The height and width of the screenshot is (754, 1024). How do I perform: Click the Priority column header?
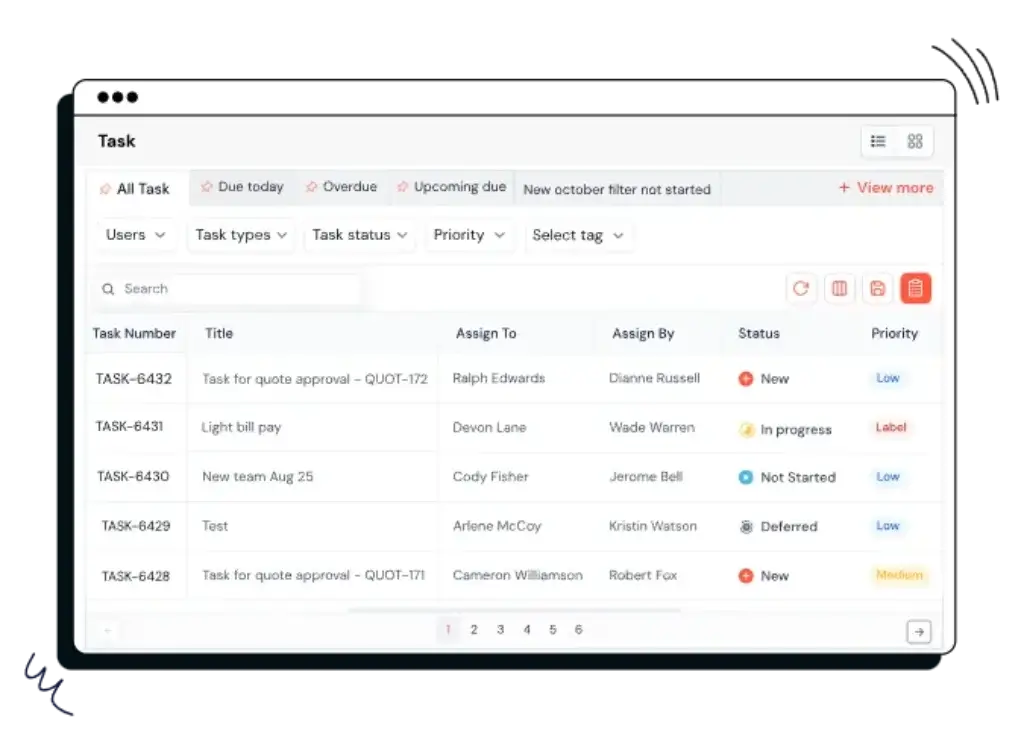click(x=895, y=334)
